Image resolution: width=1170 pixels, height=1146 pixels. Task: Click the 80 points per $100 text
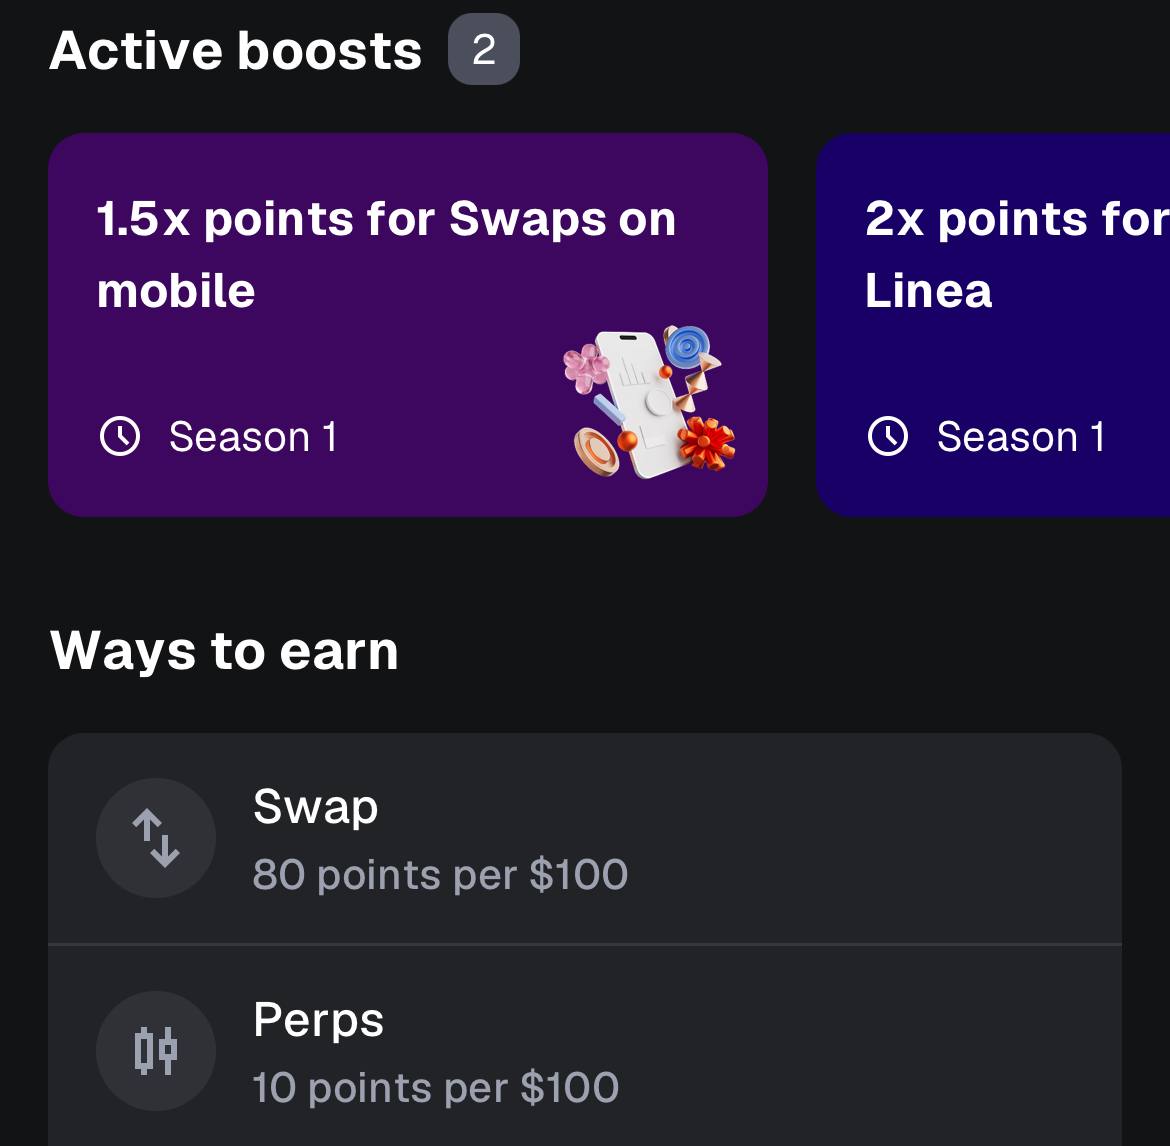click(x=440, y=875)
